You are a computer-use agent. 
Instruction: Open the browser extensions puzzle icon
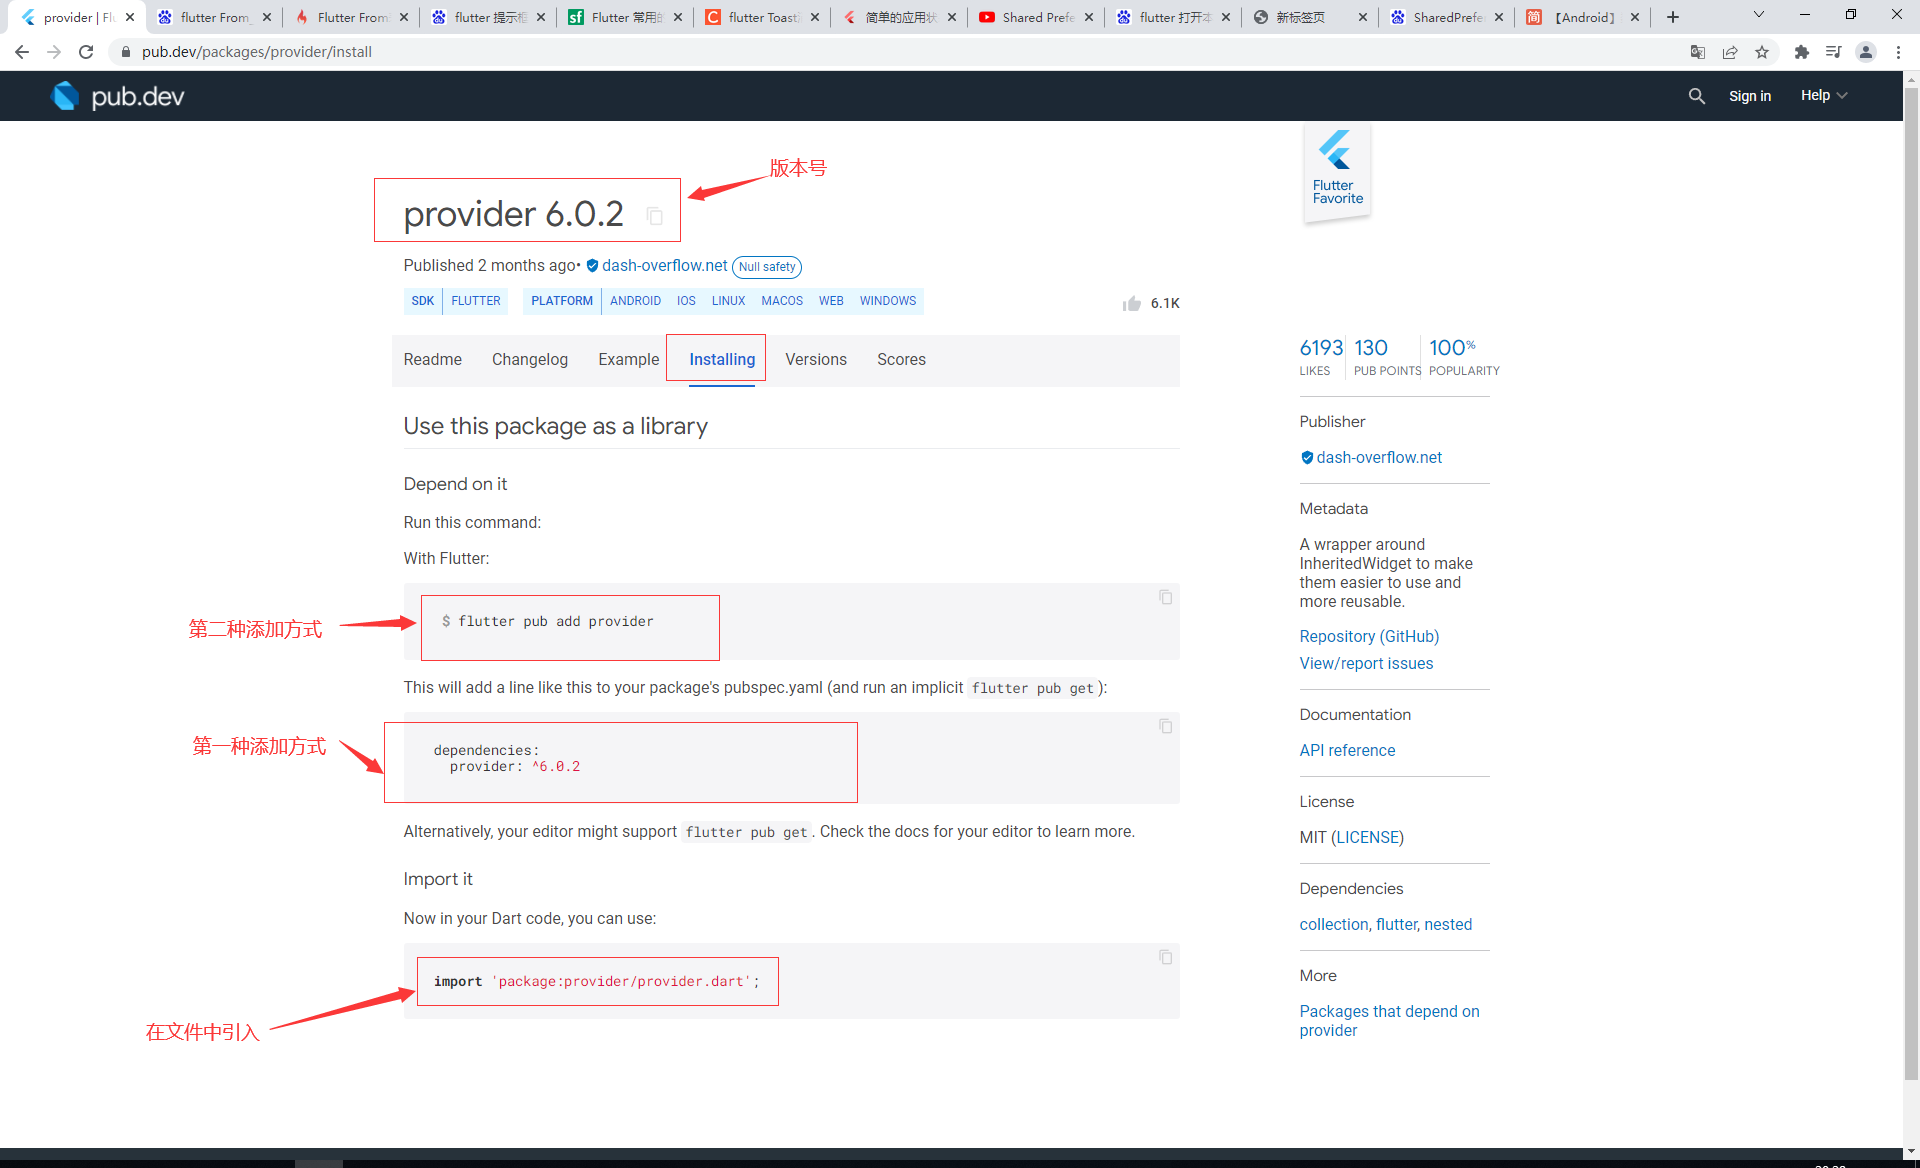pos(1802,52)
